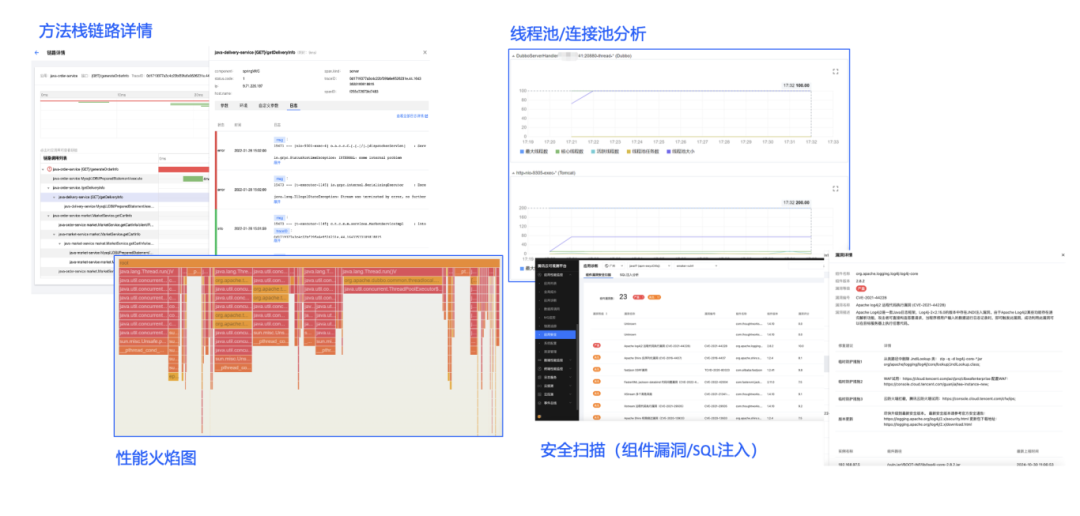1080x516 pixels.
Task: Open the logging.apache.org log4j security.html link
Action: tap(928, 418)
